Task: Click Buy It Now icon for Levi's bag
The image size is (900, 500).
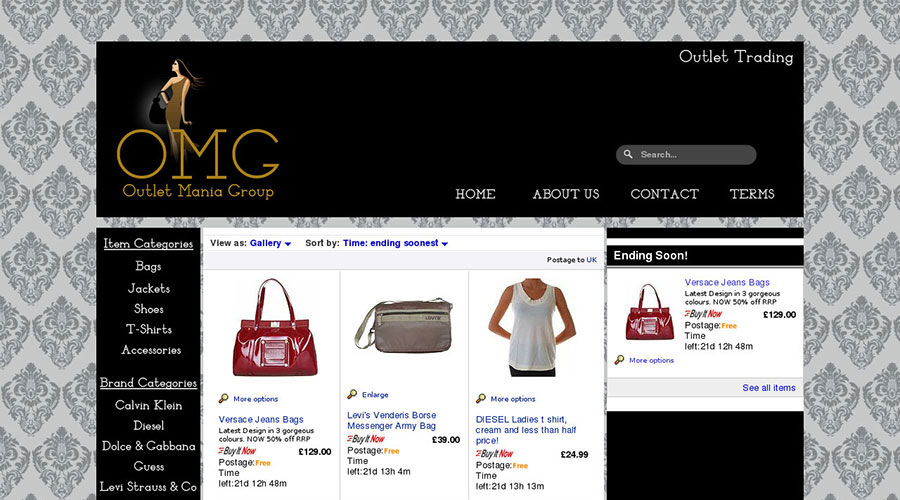Action: pos(366,439)
